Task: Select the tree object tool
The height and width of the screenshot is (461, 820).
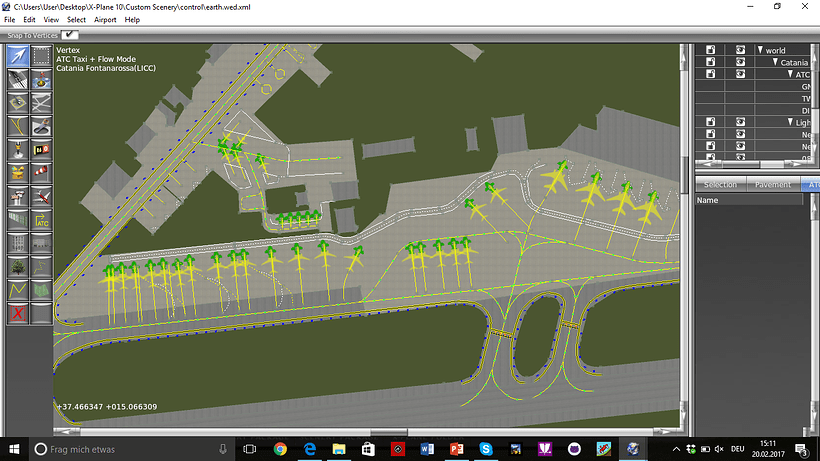Action: point(18,267)
